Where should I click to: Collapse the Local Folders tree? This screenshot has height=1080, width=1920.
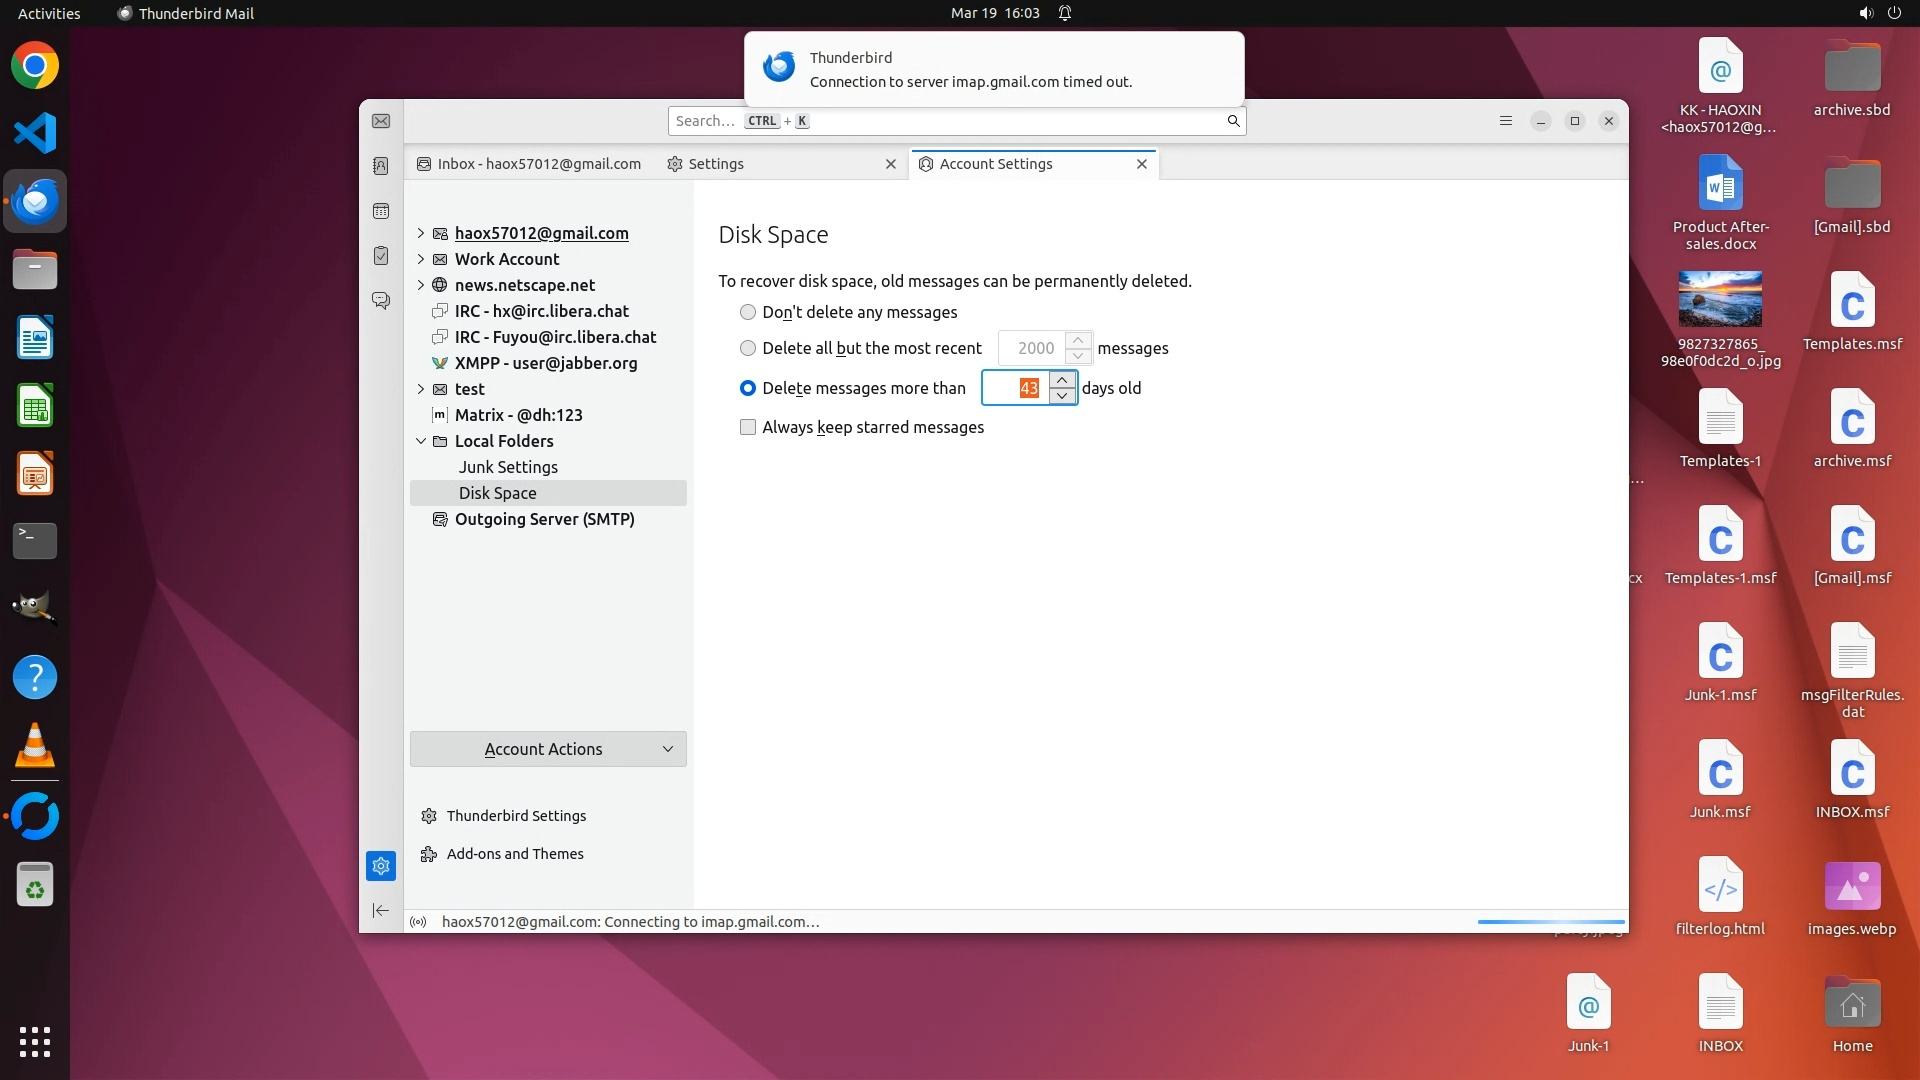[x=421, y=441]
